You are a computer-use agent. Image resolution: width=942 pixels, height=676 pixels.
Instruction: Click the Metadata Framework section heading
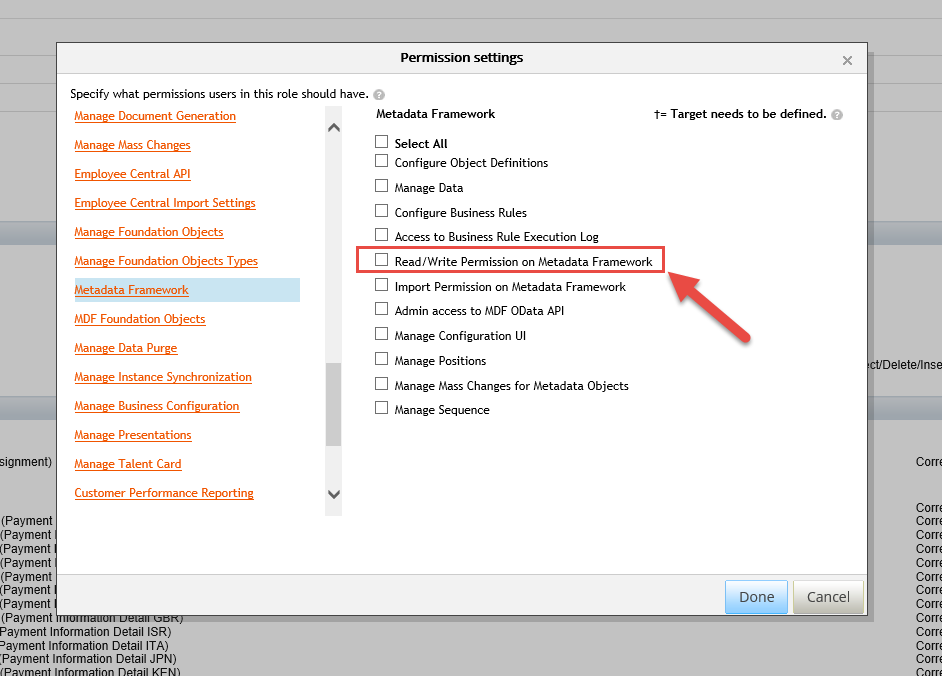point(436,114)
